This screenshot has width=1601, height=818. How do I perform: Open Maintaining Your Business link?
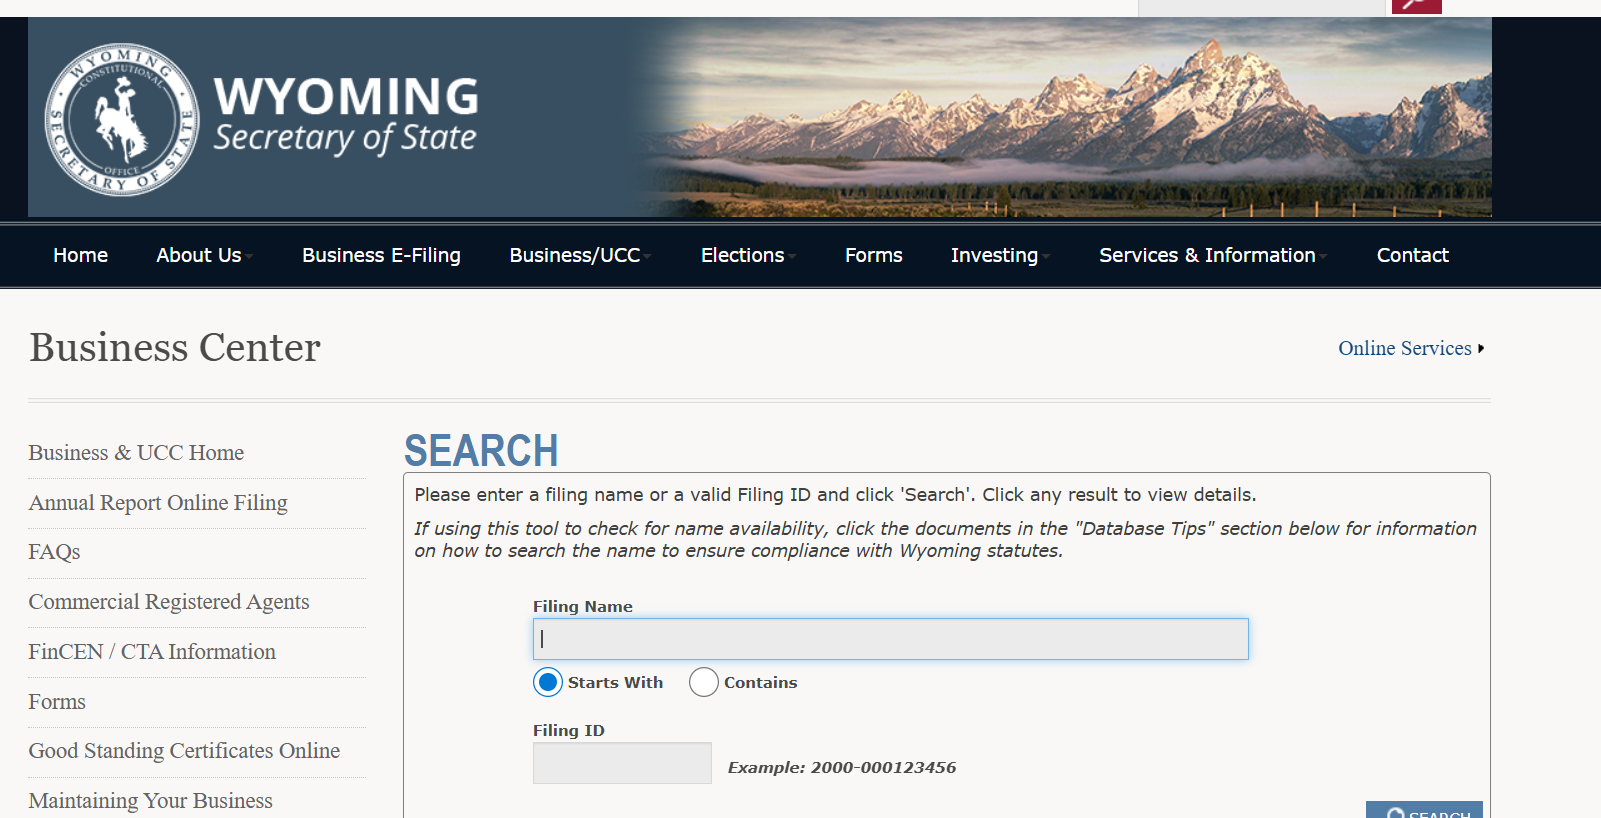tap(150, 801)
